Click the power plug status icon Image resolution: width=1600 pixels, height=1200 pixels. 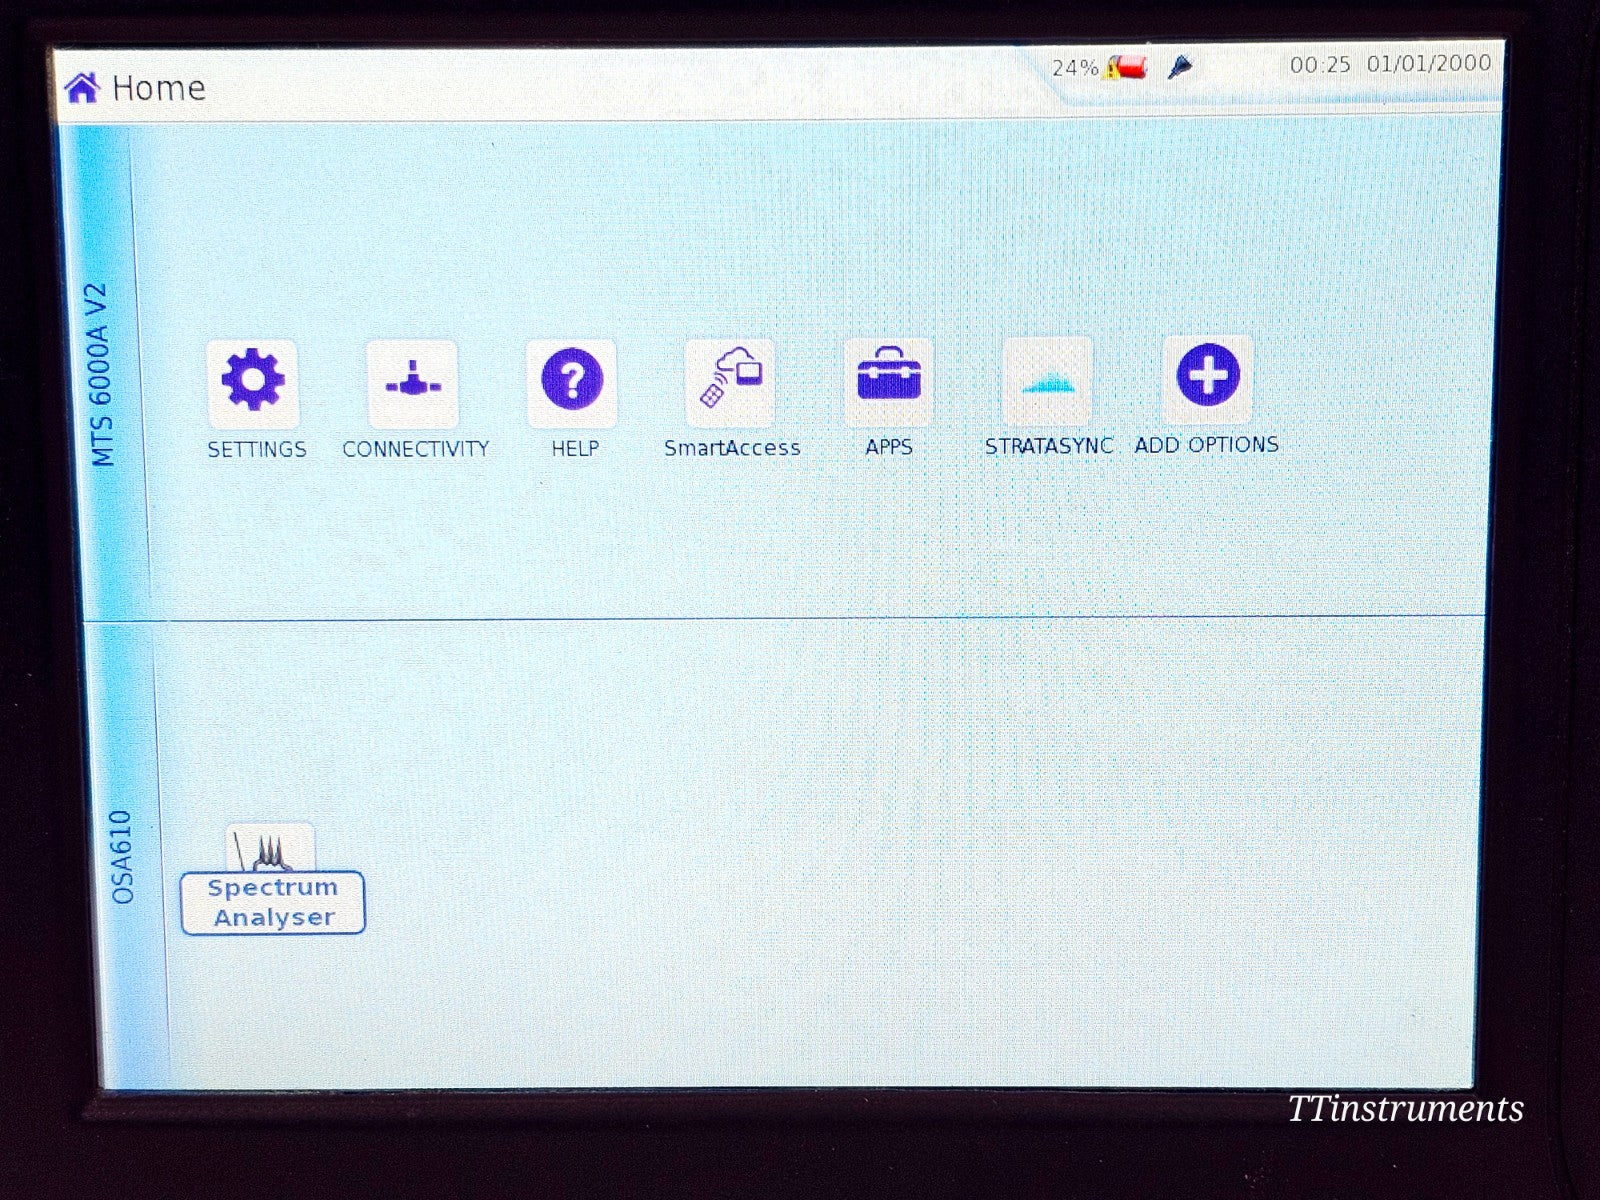[x=1180, y=68]
